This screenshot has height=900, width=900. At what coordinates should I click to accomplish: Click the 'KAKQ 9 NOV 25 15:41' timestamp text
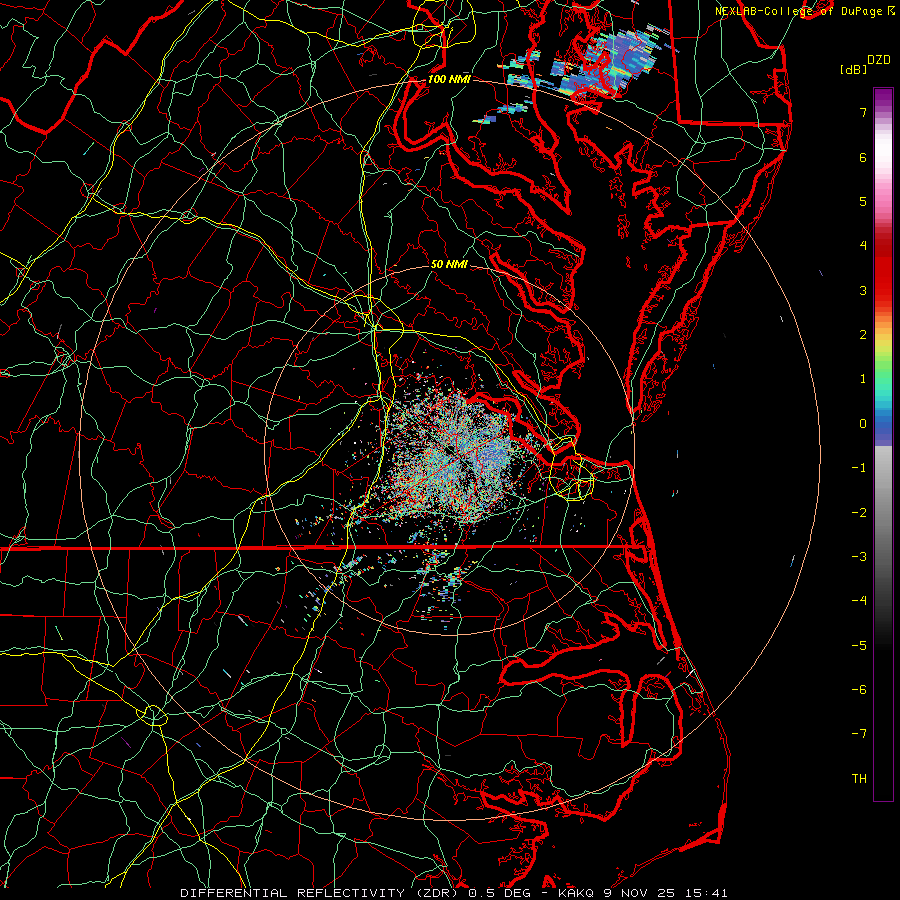[x=643, y=893]
